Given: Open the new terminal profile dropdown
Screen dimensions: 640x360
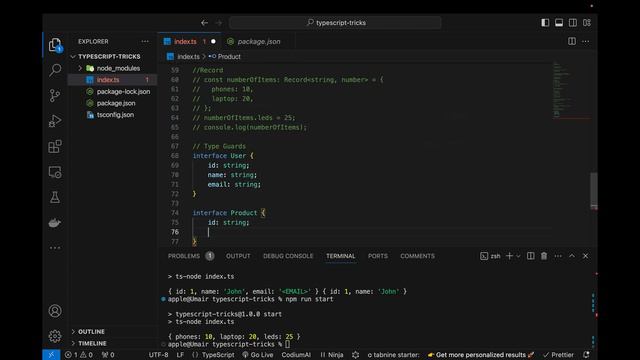Looking at the screenshot, I should point(518,256).
